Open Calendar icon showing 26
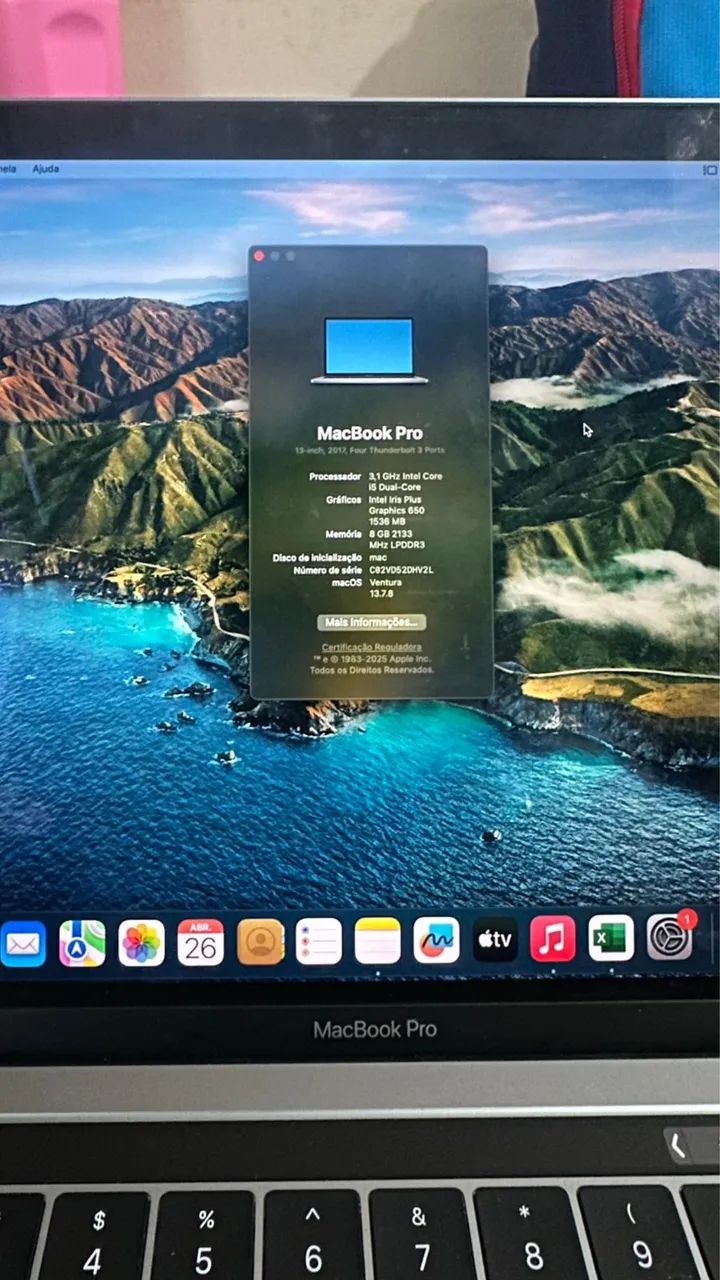Screen dimensions: 720x1280 pos(201,942)
